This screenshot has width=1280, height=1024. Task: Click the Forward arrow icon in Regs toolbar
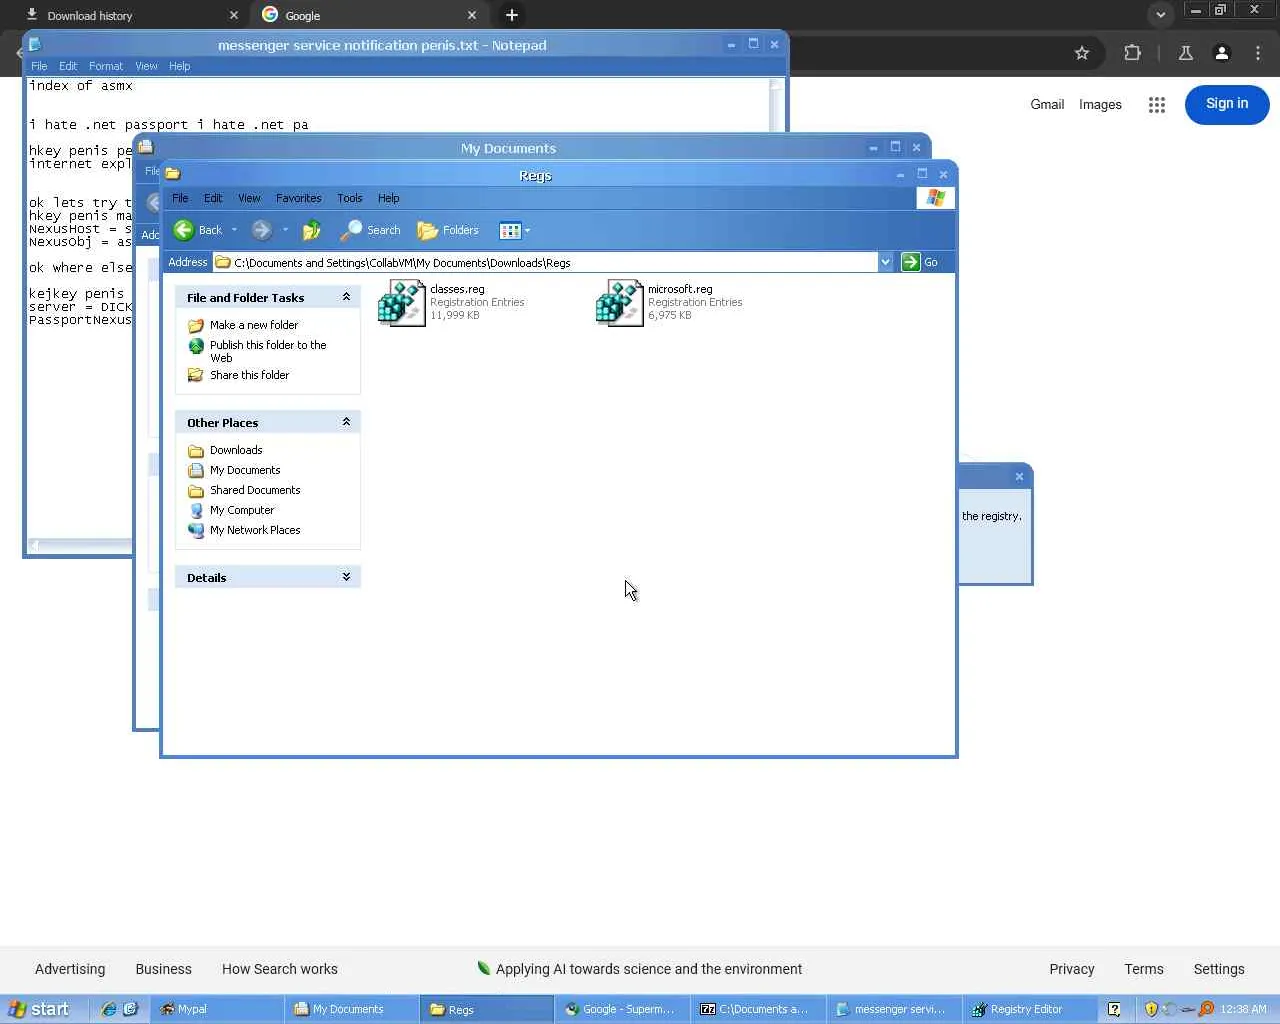[x=262, y=230]
